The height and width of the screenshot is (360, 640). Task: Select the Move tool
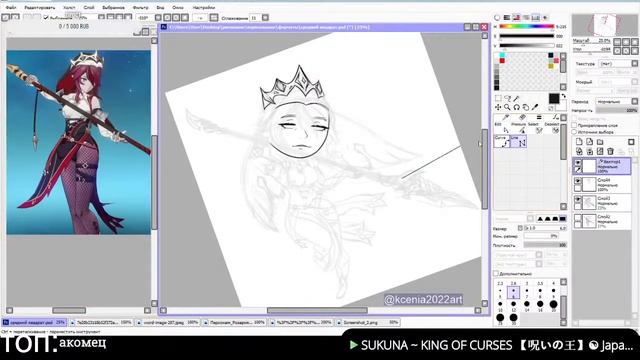coord(498,107)
